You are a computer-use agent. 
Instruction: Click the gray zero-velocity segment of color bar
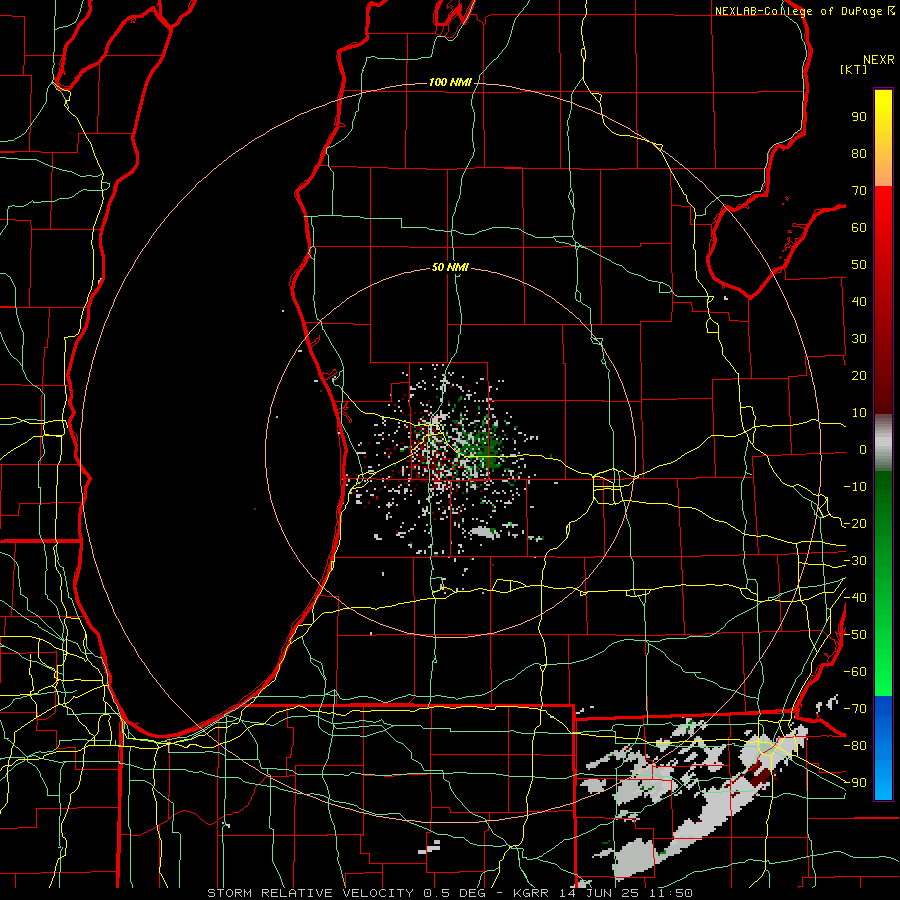pyautogui.click(x=883, y=443)
